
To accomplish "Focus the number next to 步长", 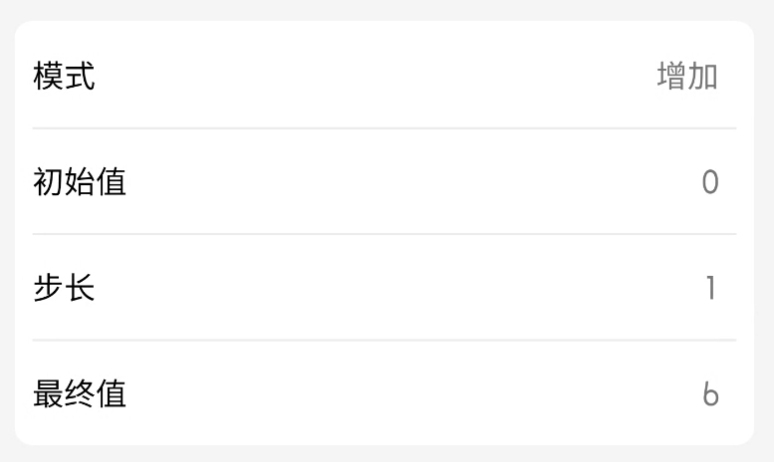I will 711,289.
